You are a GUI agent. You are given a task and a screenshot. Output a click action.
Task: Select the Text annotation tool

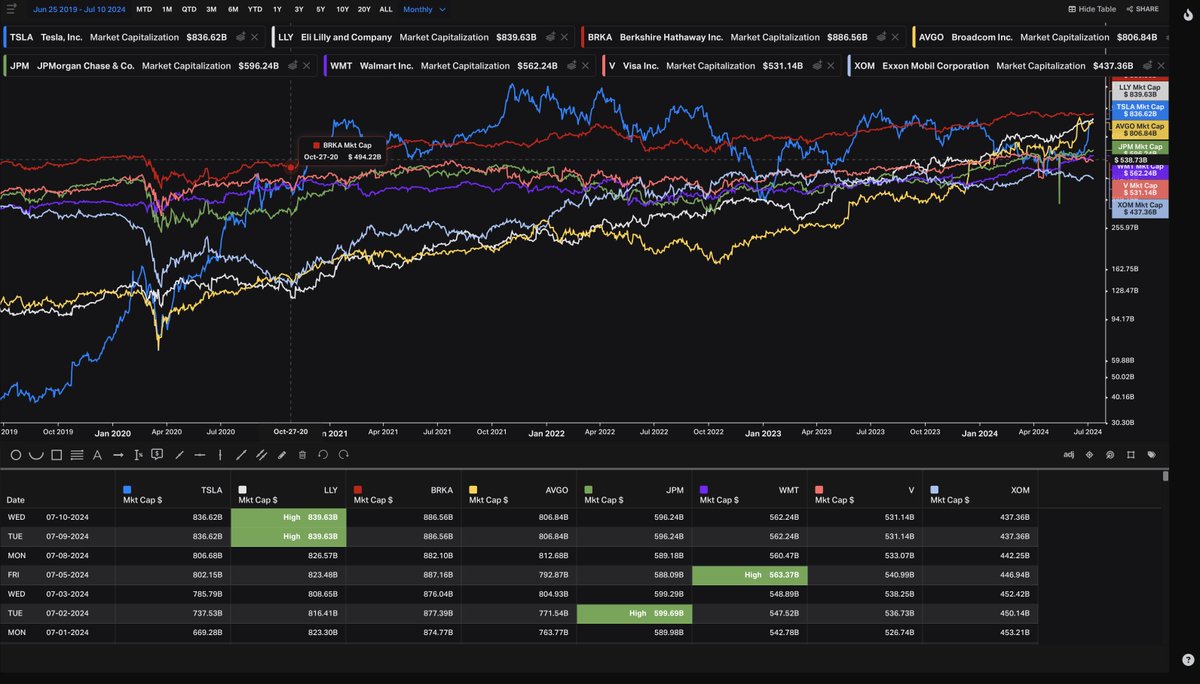pyautogui.click(x=97, y=455)
